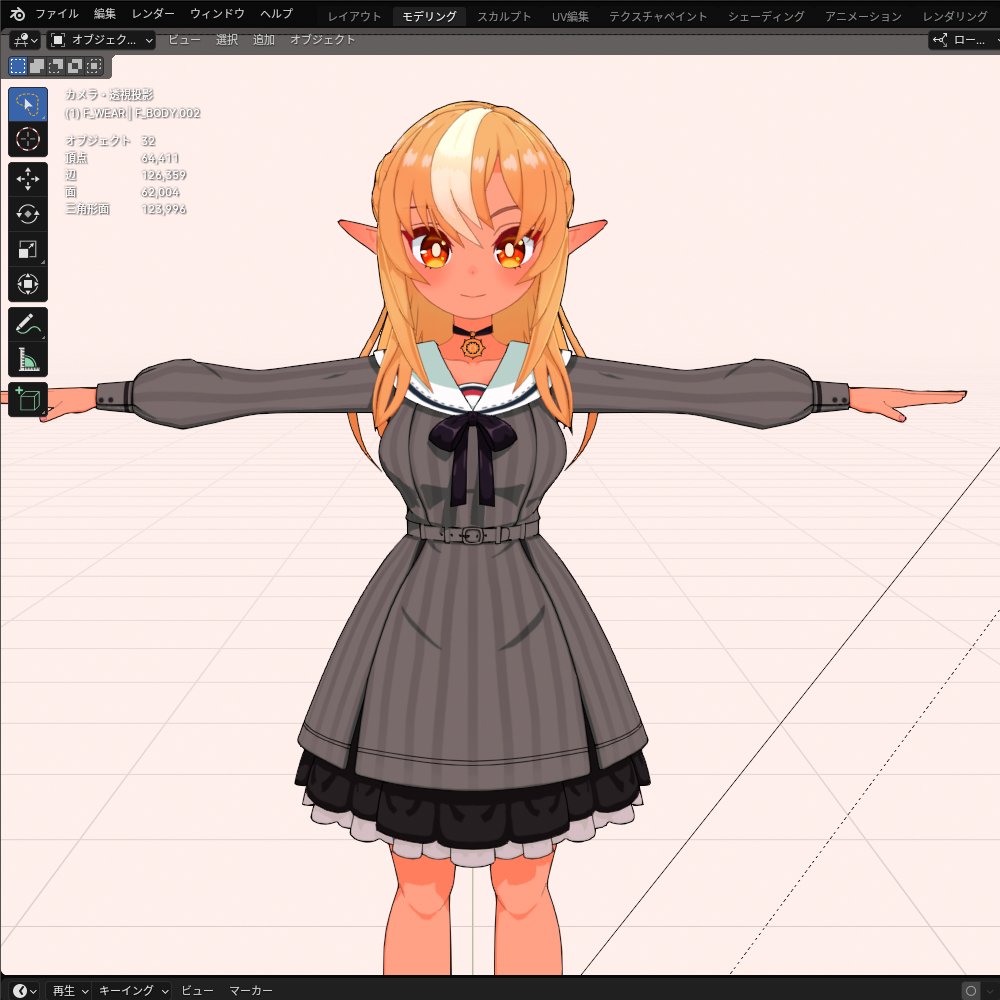Select the Annotate pencil tool
This screenshot has width=1000, height=1000.
(27, 325)
